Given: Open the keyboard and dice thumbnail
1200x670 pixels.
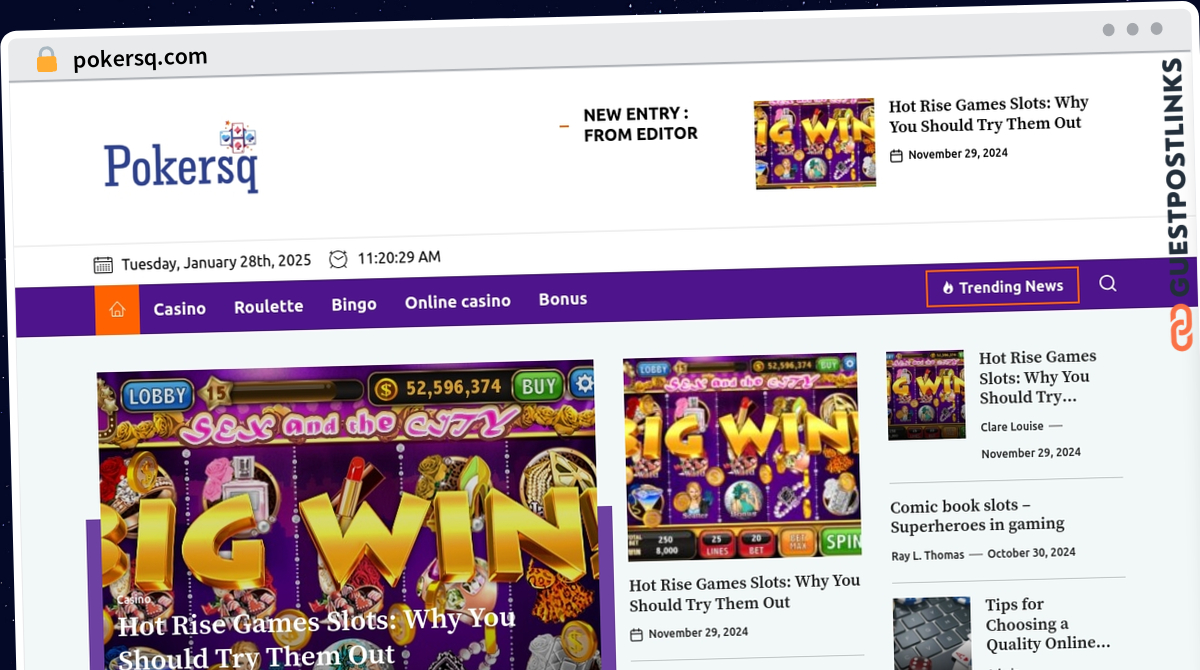Looking at the screenshot, I should coord(931,634).
